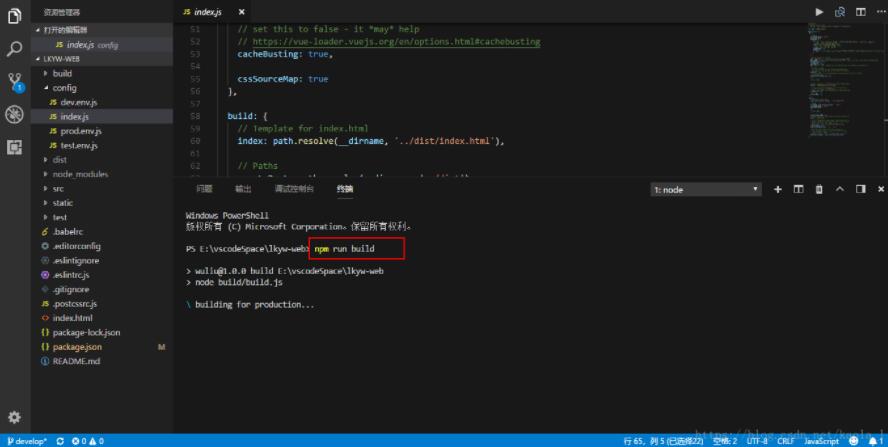Open the Debug view in activity bar
Screen dimensions: 888x447
pos(14,114)
